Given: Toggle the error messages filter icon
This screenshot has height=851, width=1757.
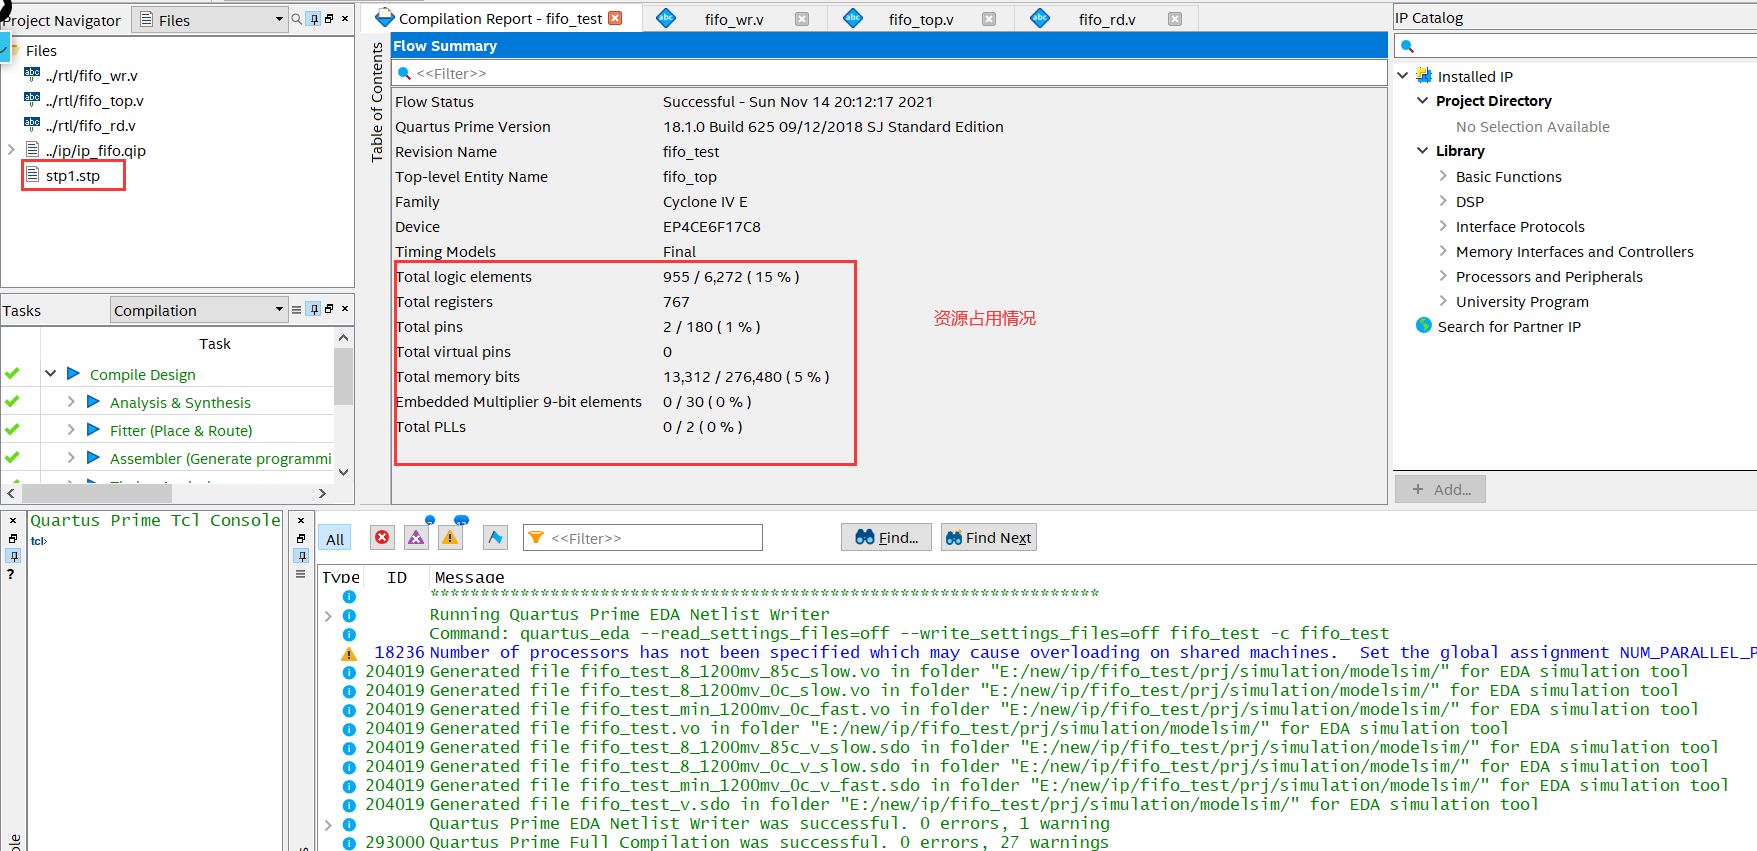Looking at the screenshot, I should pos(382,537).
